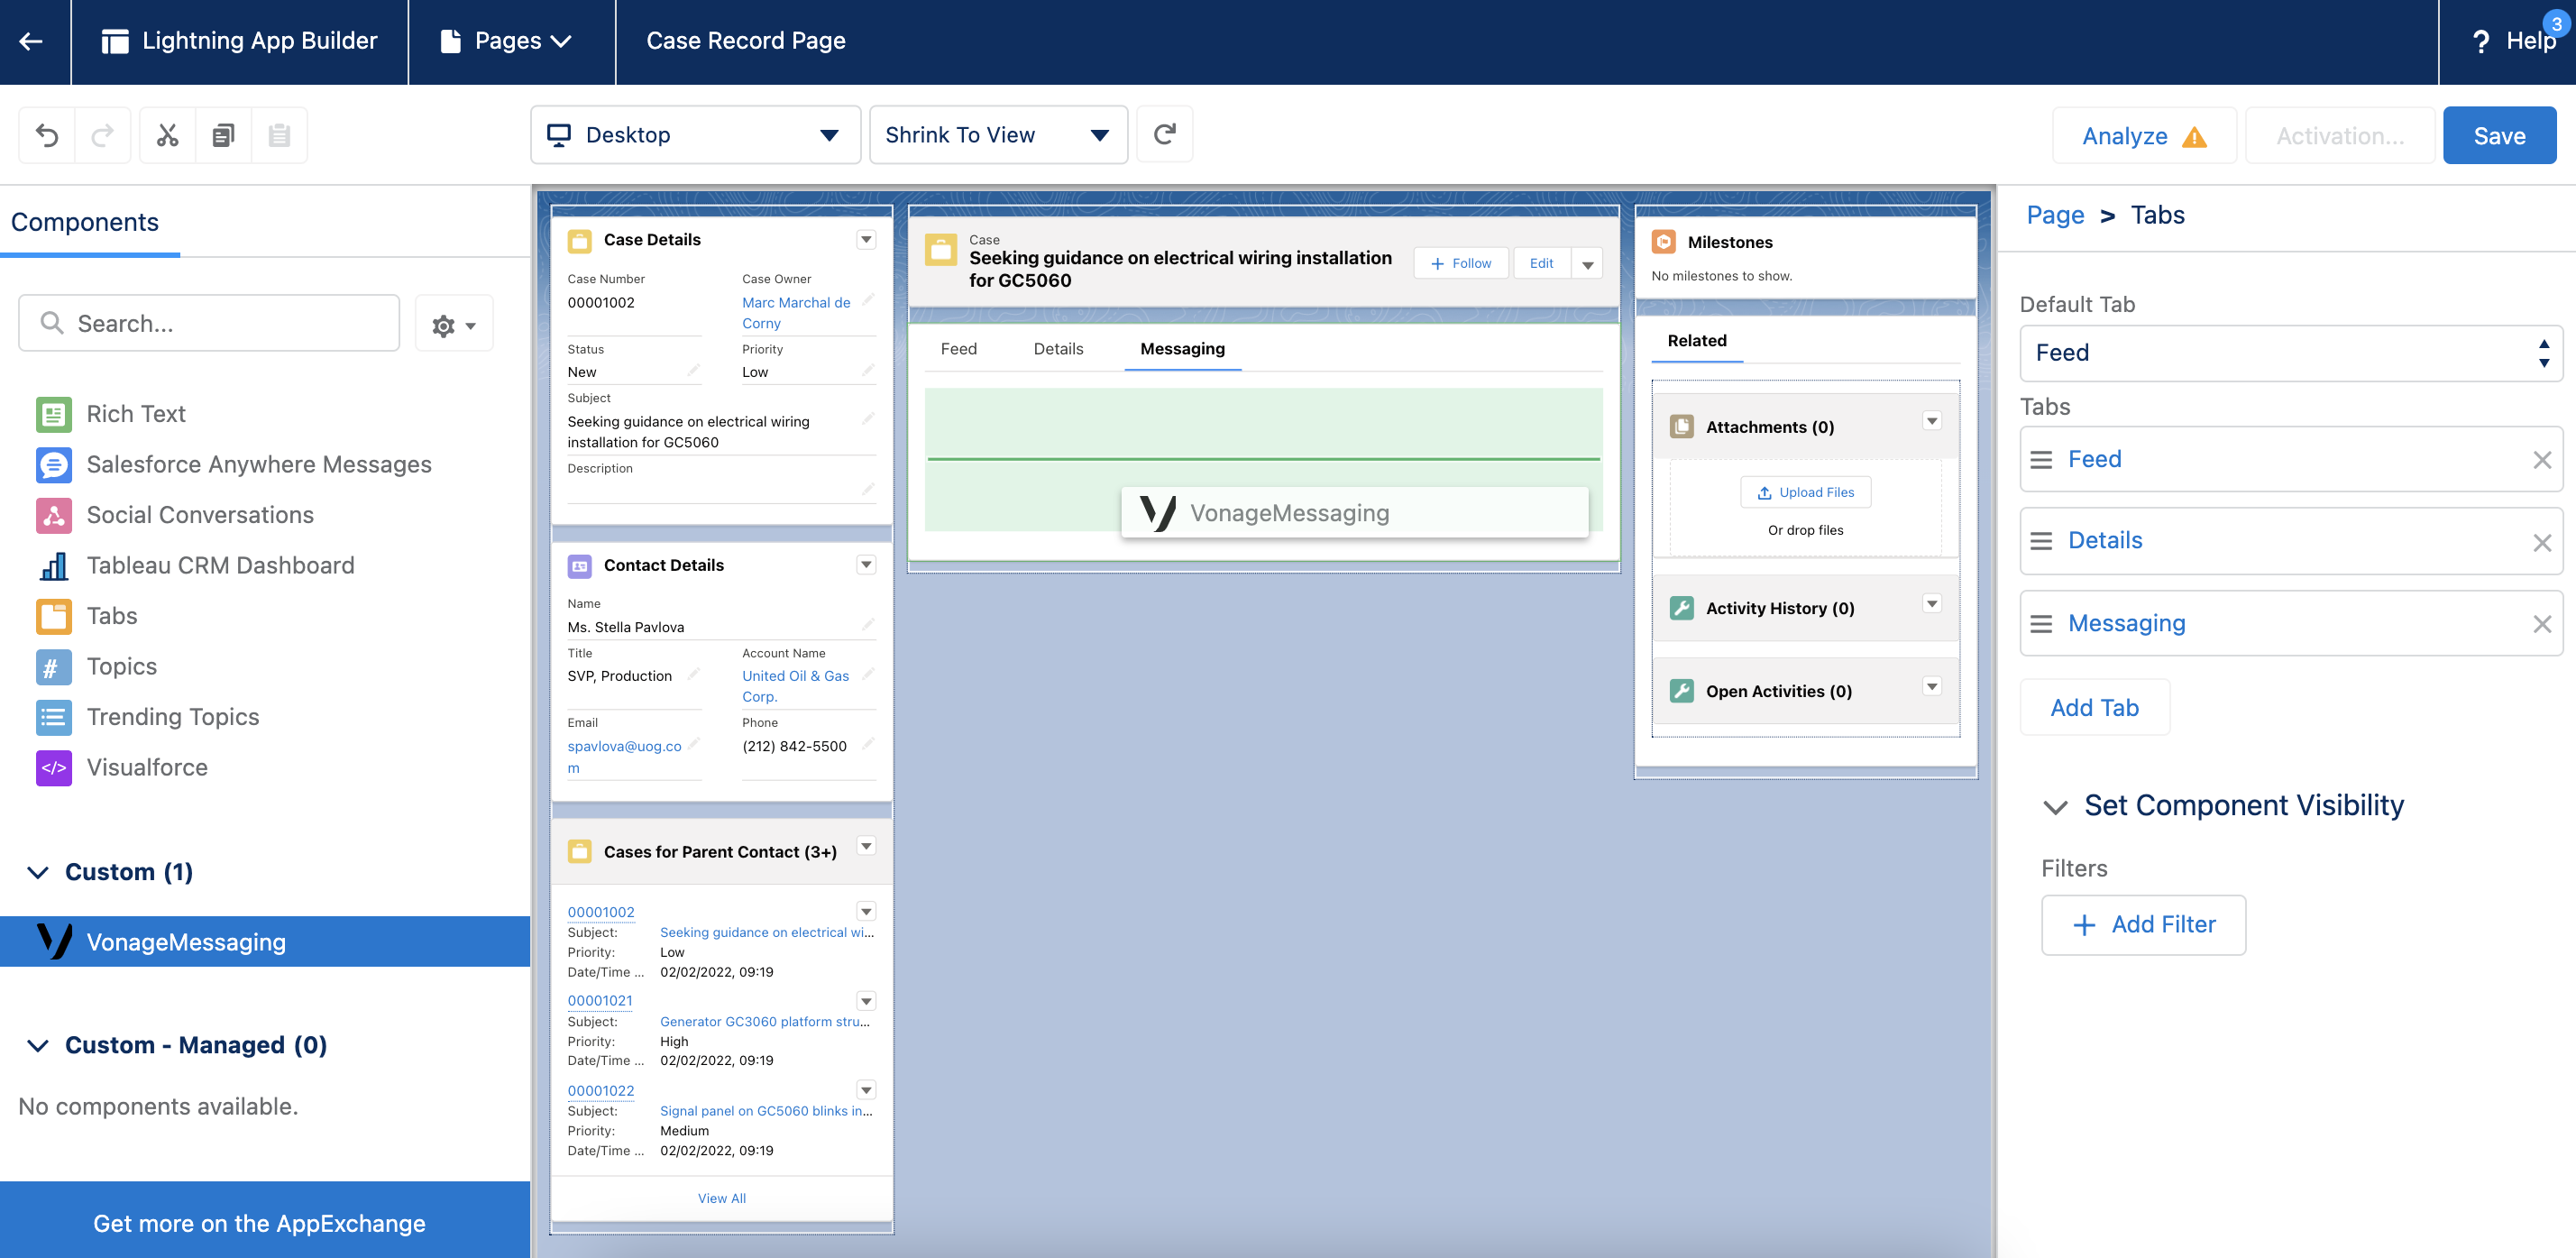Remove the Messaging tab with X

[2542, 624]
